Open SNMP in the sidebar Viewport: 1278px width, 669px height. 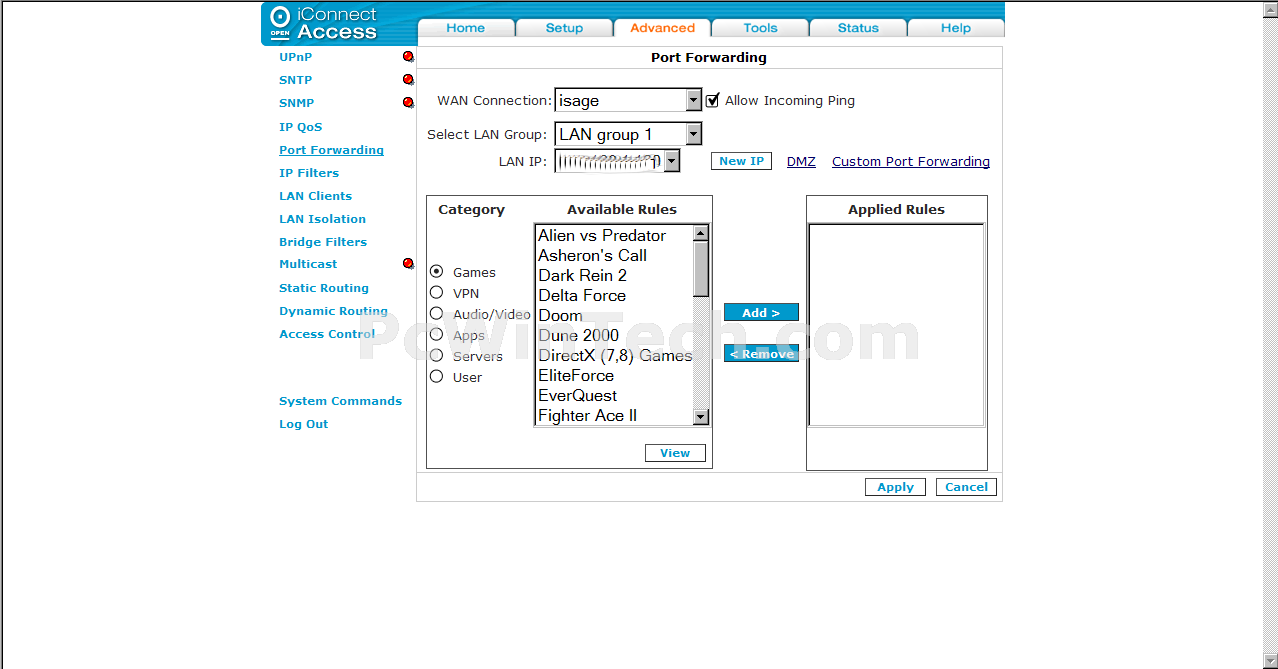coord(296,103)
